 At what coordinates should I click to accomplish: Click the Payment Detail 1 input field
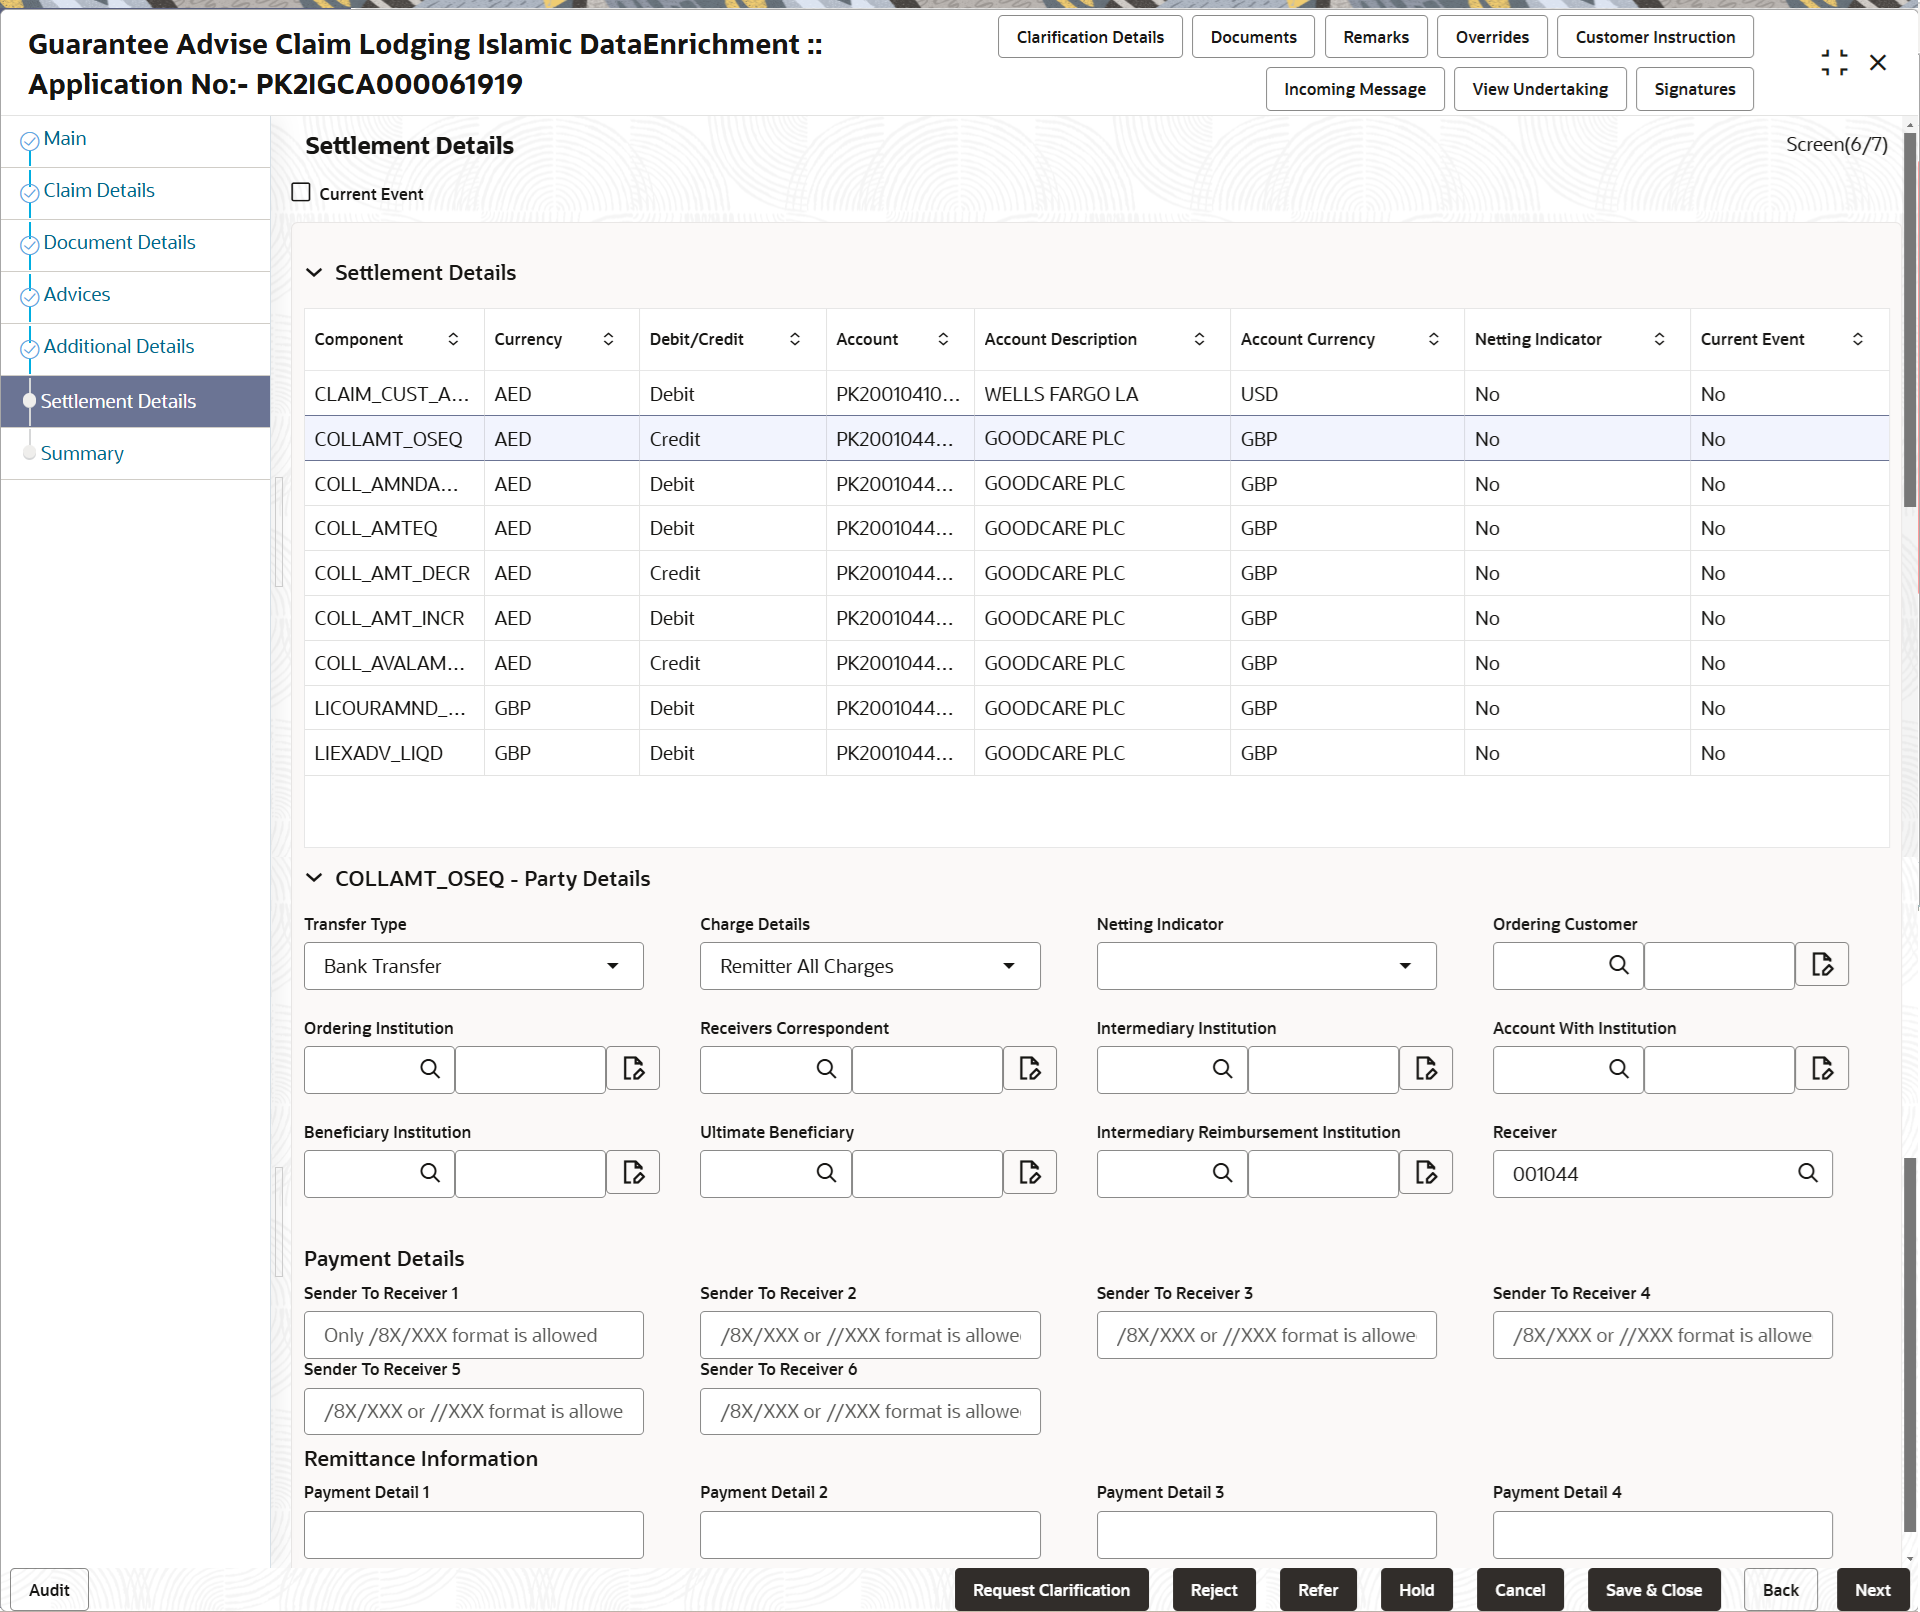point(473,1534)
